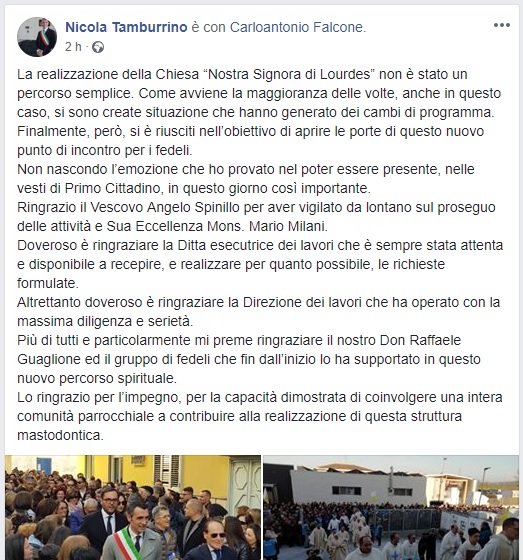Open Nicola Tamburrino's round profile picture
This screenshot has width=523, height=560.
pos(37,37)
